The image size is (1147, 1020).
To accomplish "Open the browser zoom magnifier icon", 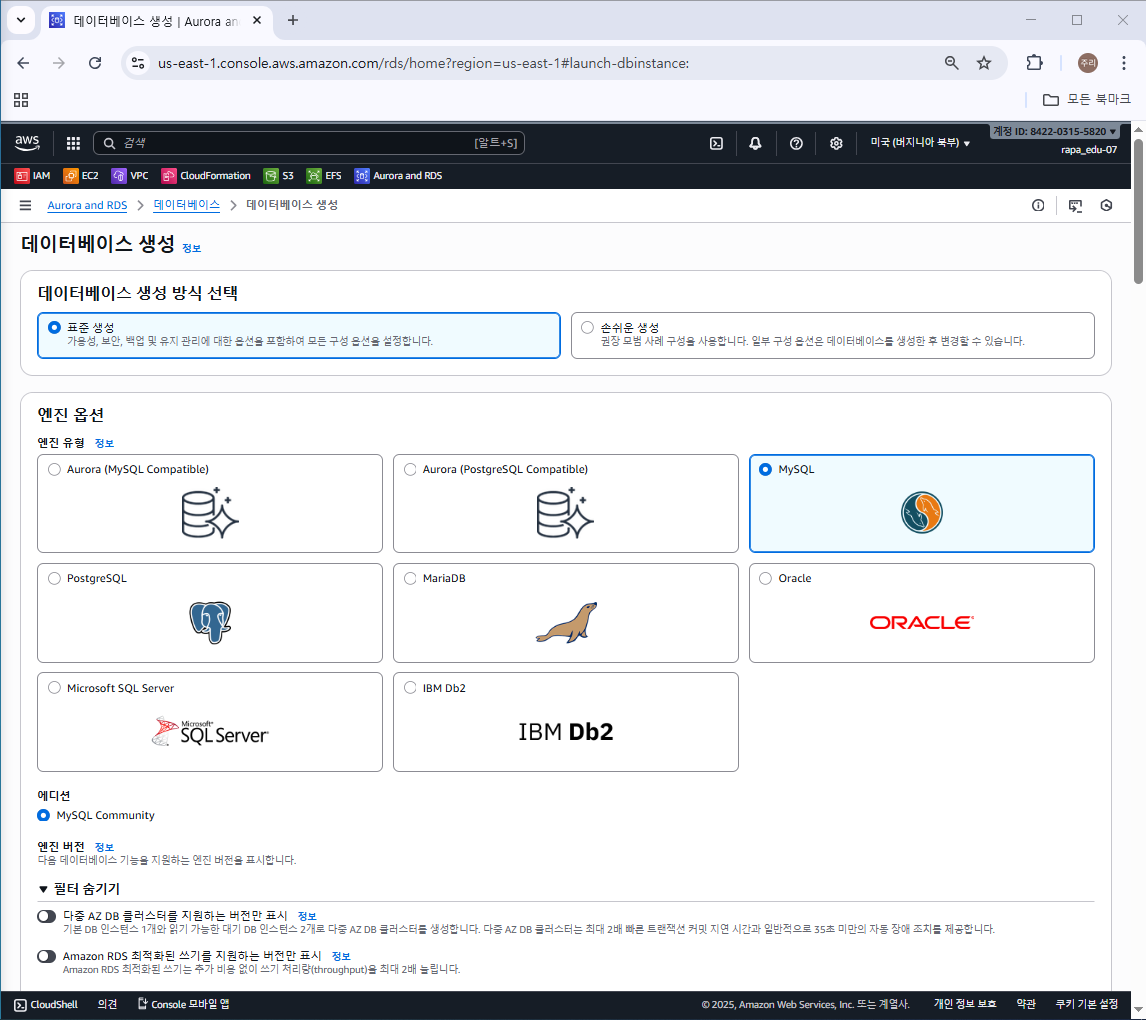I will [x=951, y=63].
